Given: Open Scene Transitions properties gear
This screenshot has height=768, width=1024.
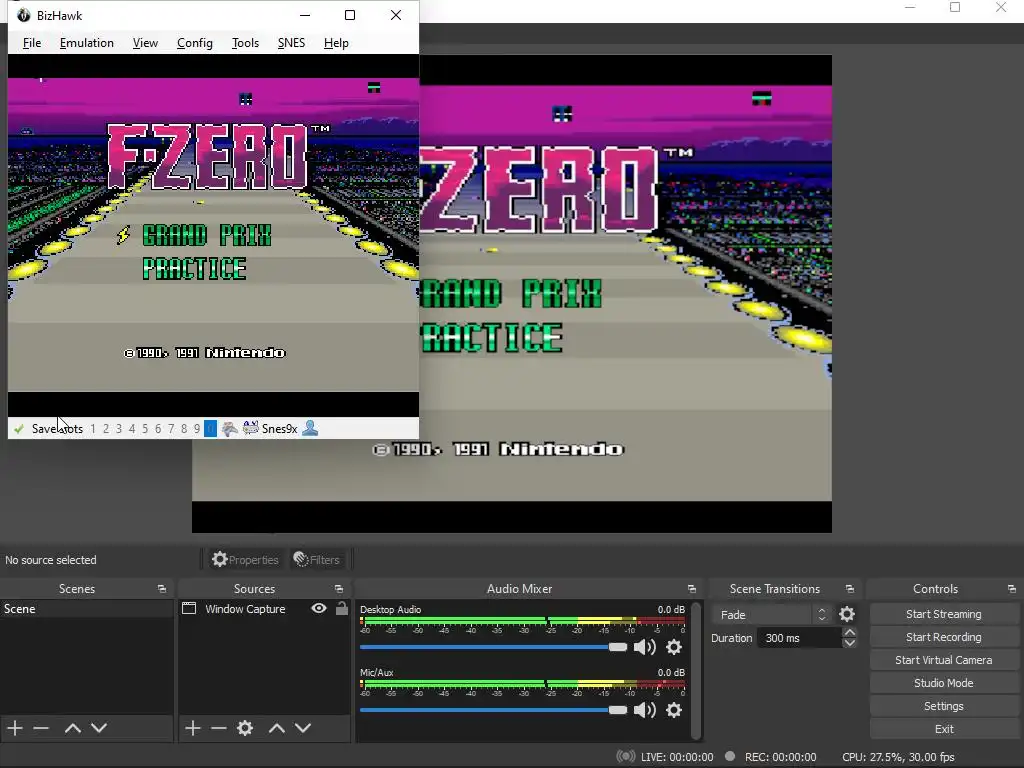Looking at the screenshot, I should tap(847, 614).
